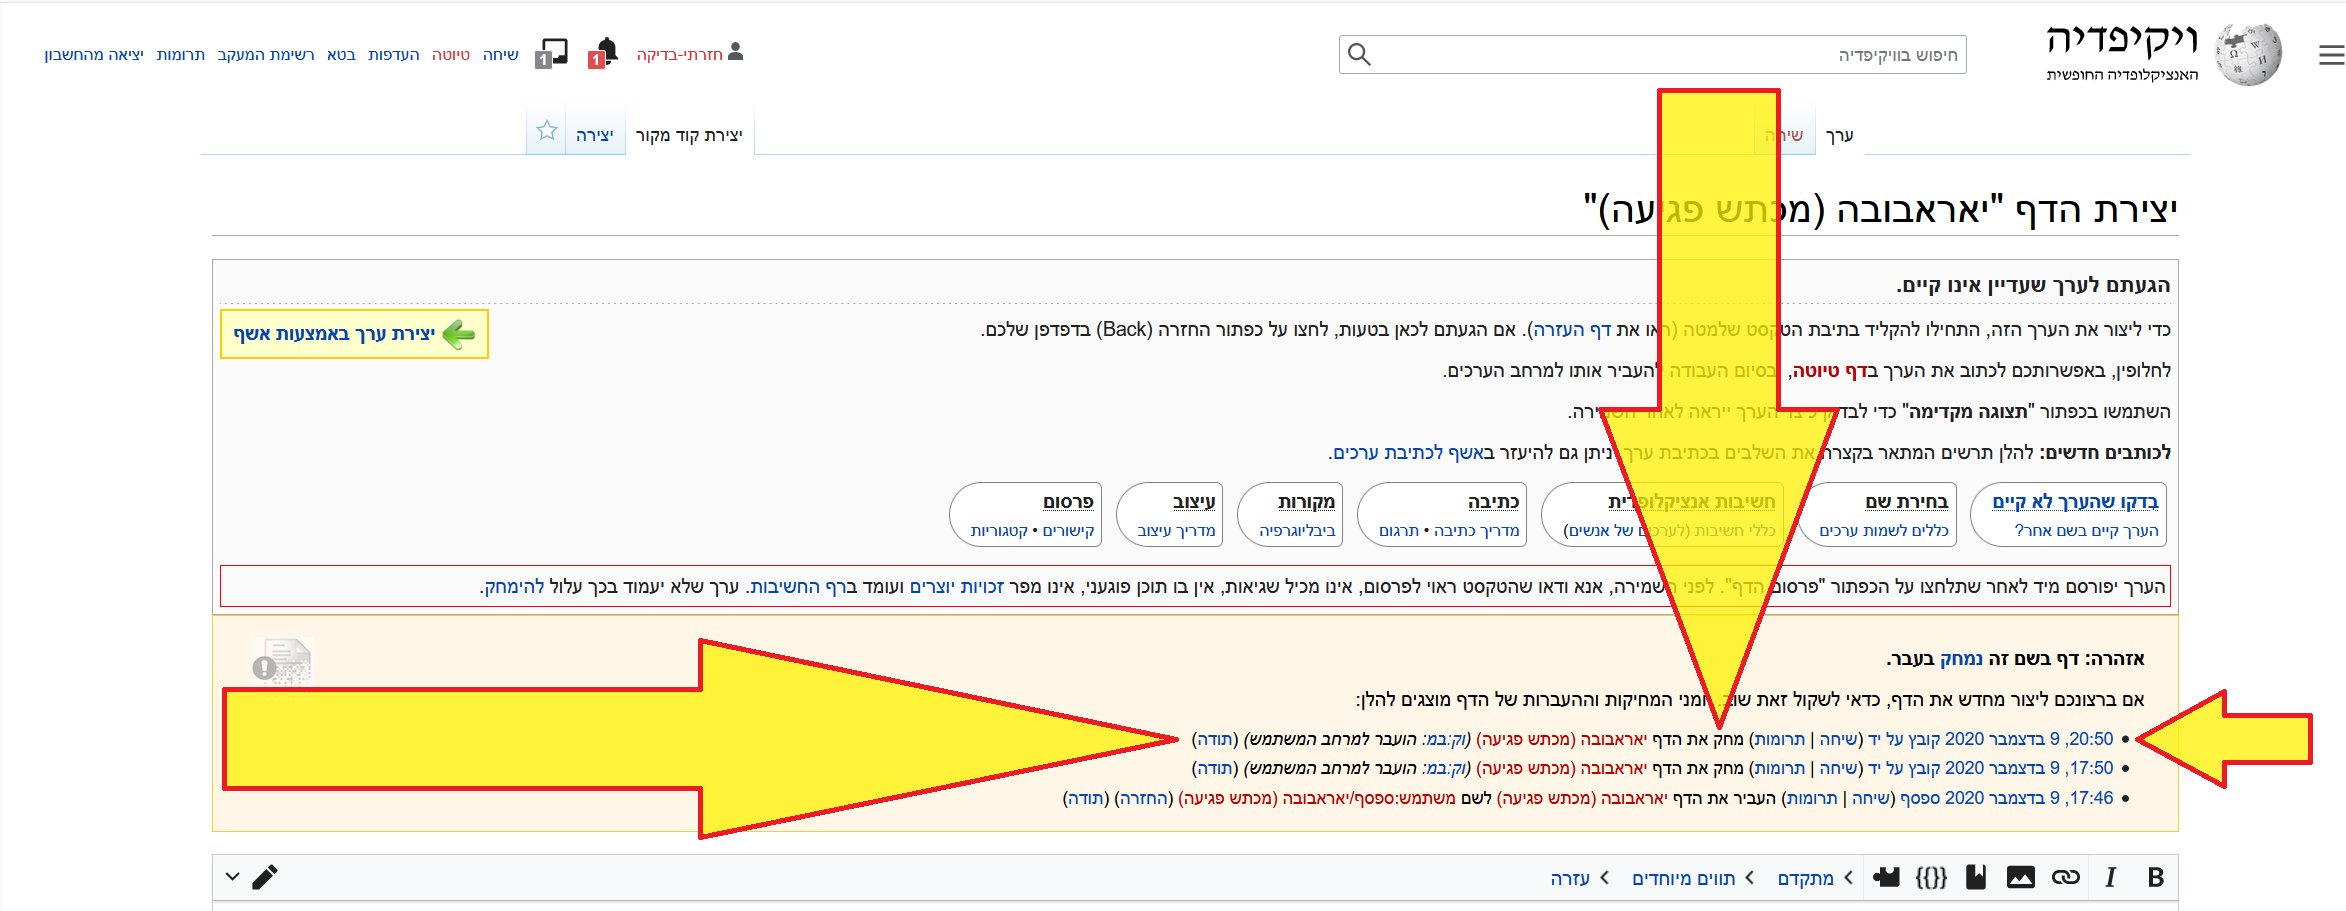2346x911 pixels.
Task: Open the 'קישורים' link in the פרסום box
Action: click(x=1069, y=531)
